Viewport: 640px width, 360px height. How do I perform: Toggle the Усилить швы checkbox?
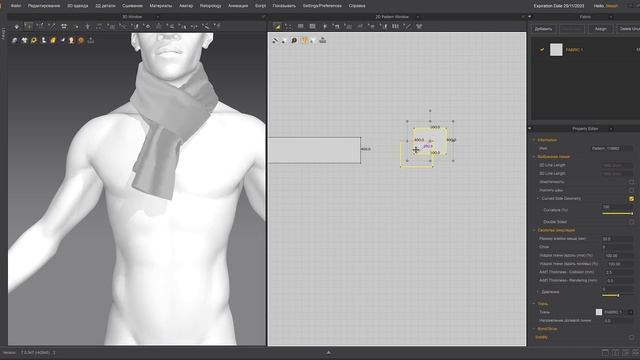click(631, 190)
